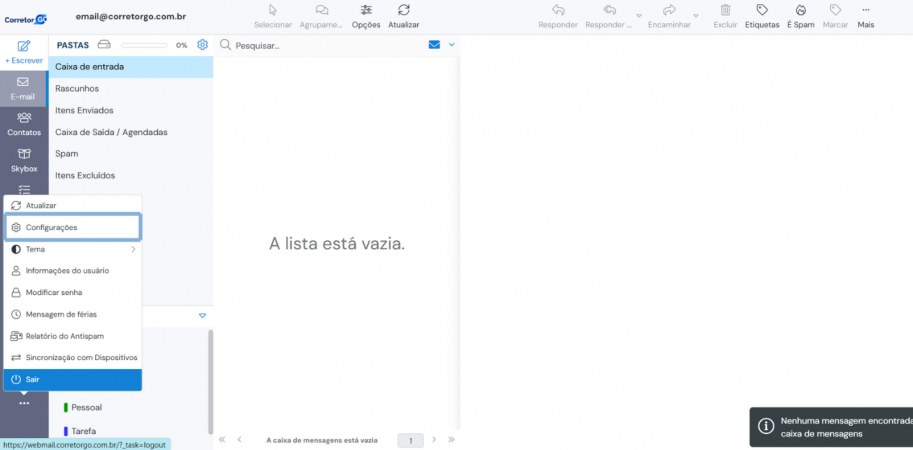Expand the search filter dropdown arrow

tap(451, 45)
